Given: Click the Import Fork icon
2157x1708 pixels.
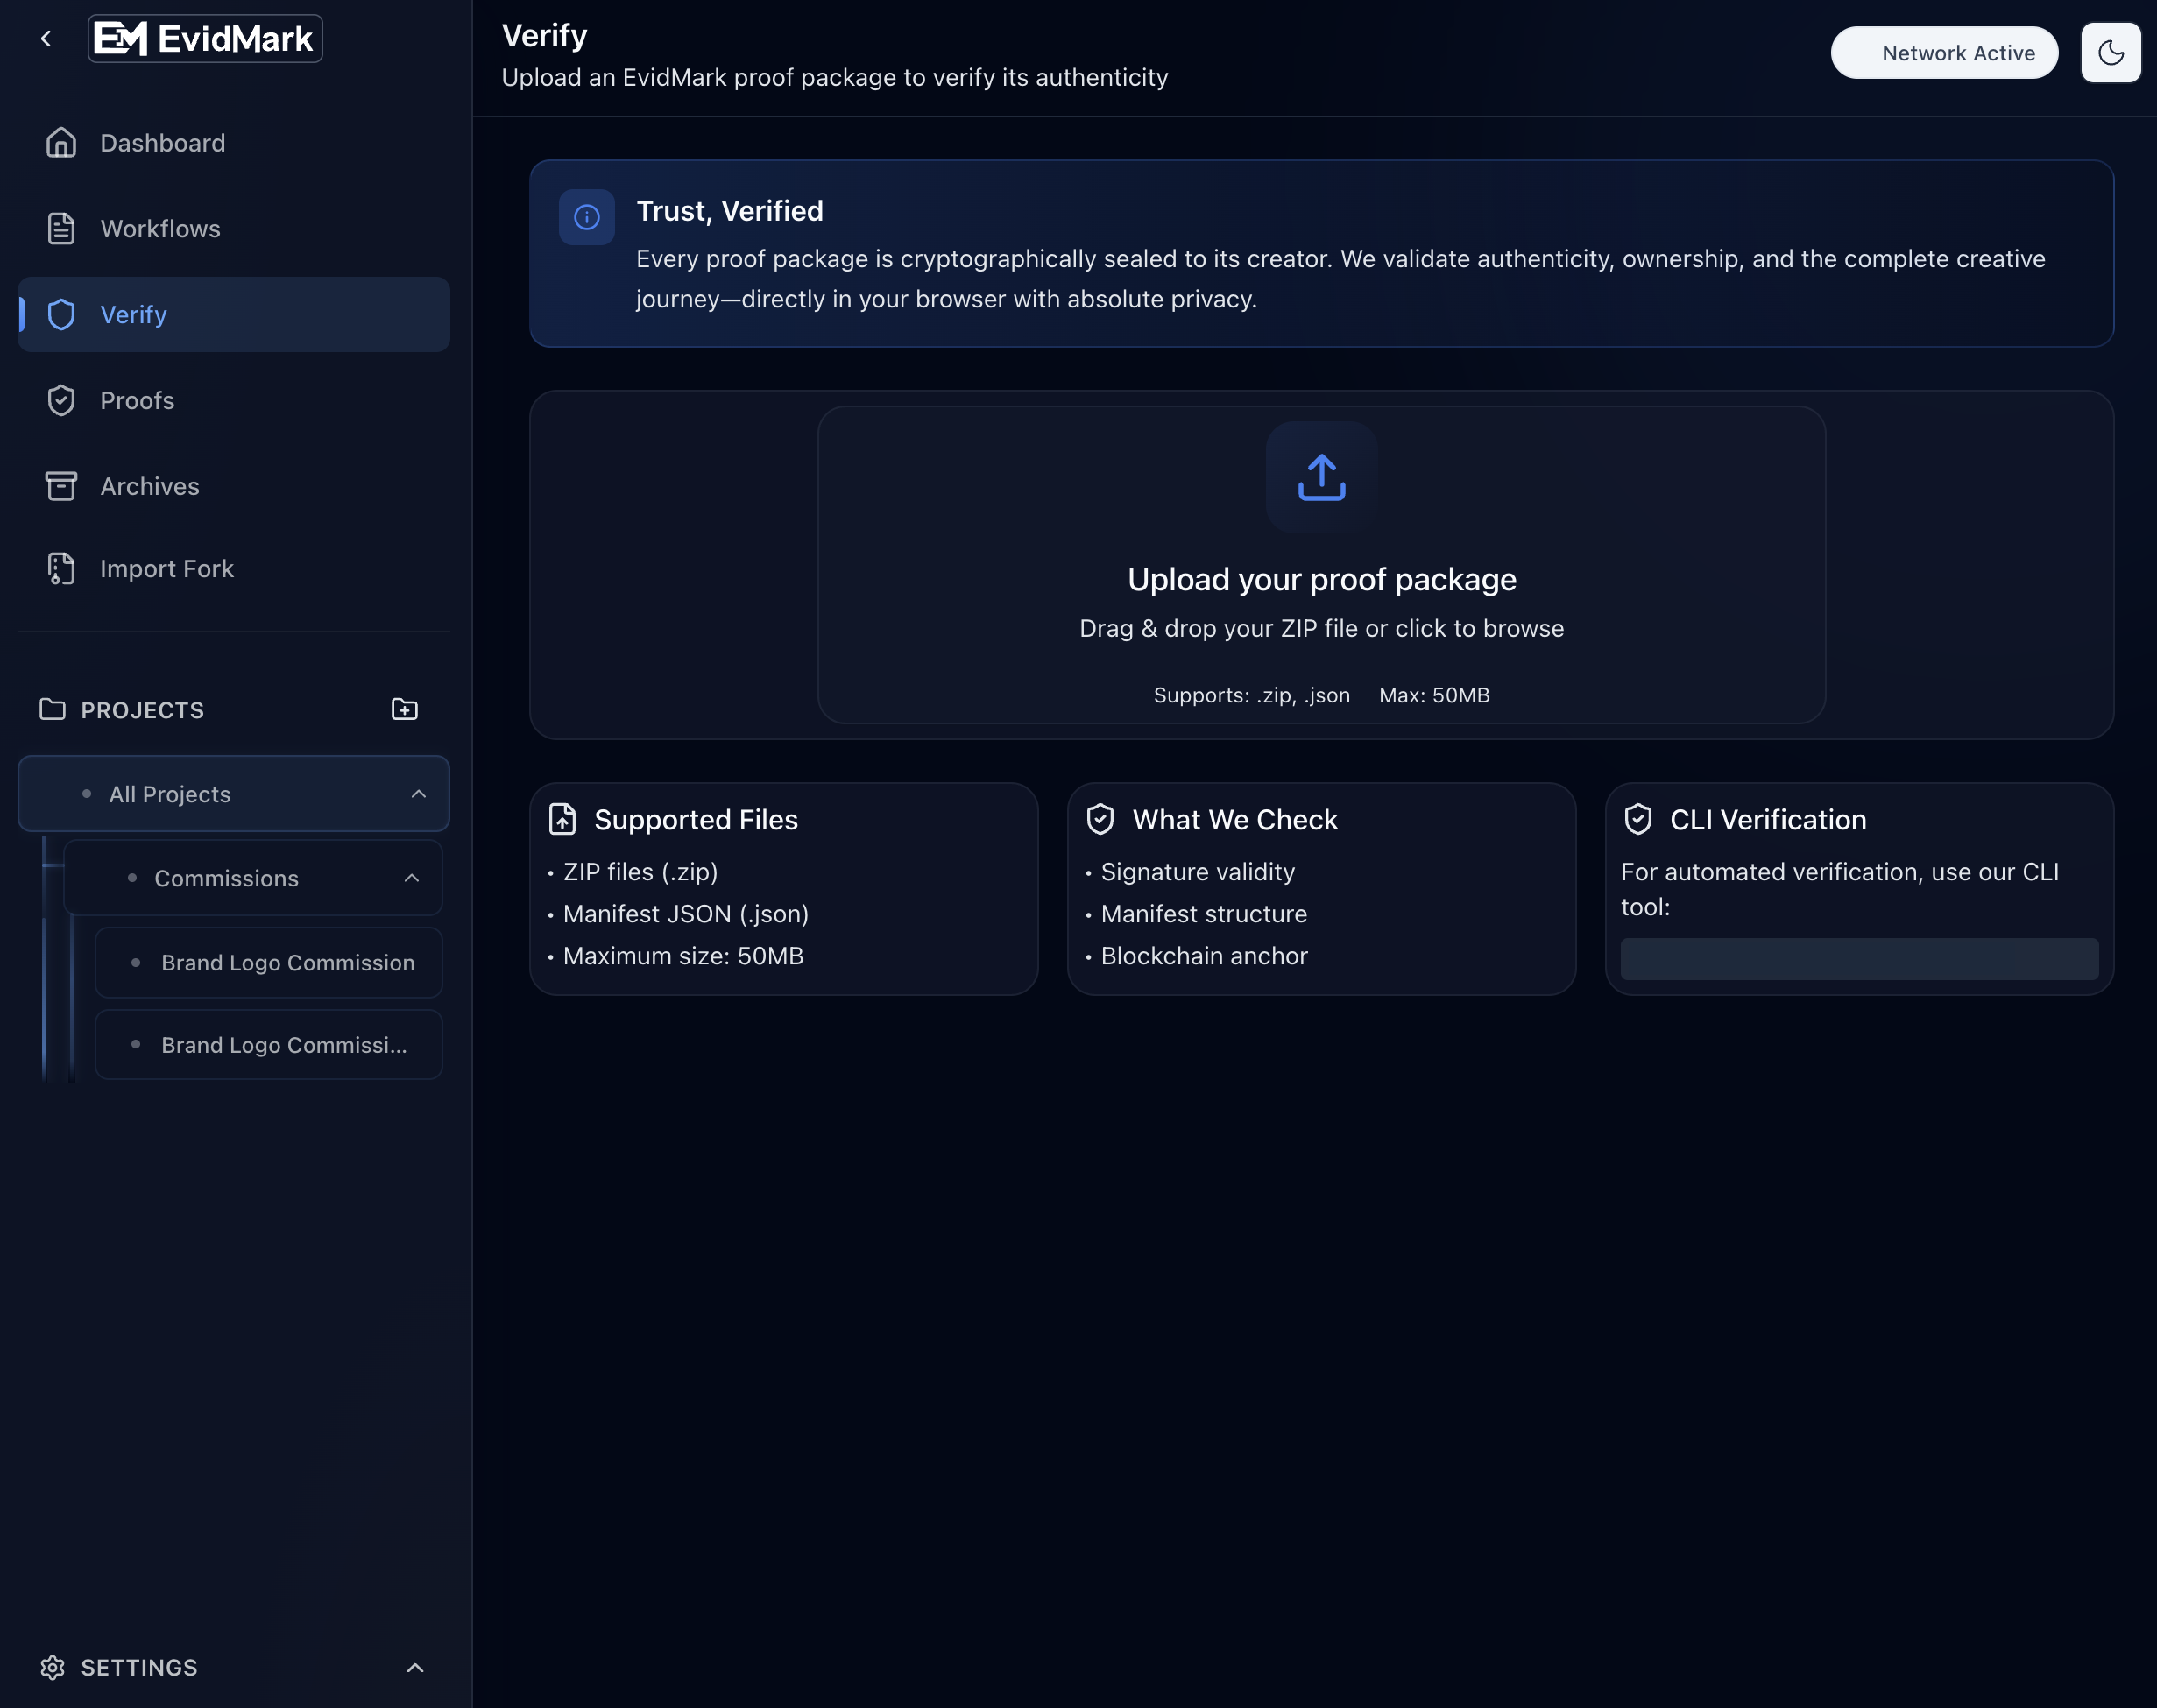Looking at the screenshot, I should 60,568.
